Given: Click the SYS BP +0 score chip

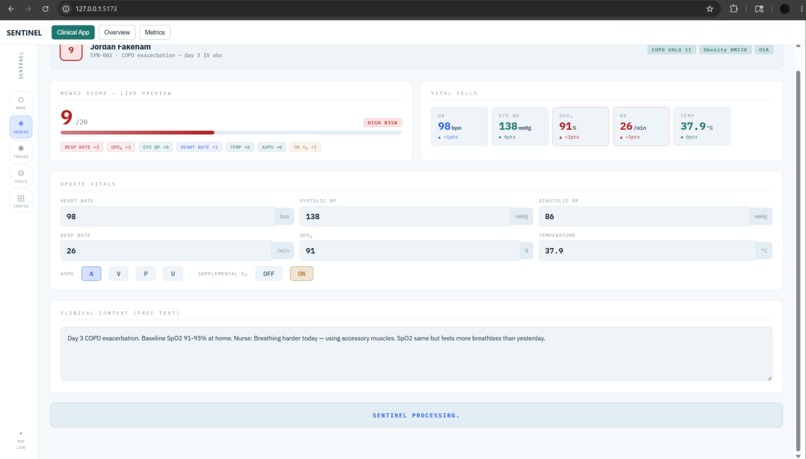Looking at the screenshot, I should click(155, 147).
